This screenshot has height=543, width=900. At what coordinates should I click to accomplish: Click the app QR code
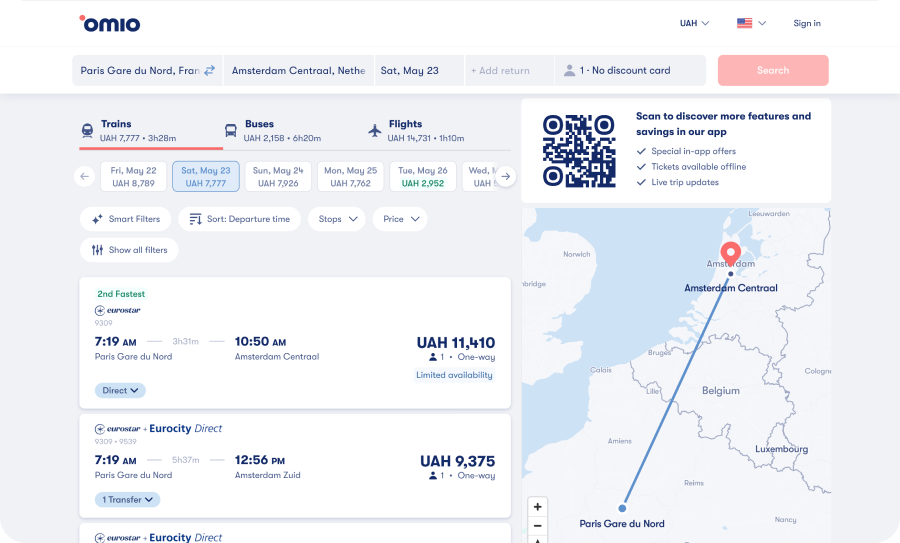pos(579,151)
